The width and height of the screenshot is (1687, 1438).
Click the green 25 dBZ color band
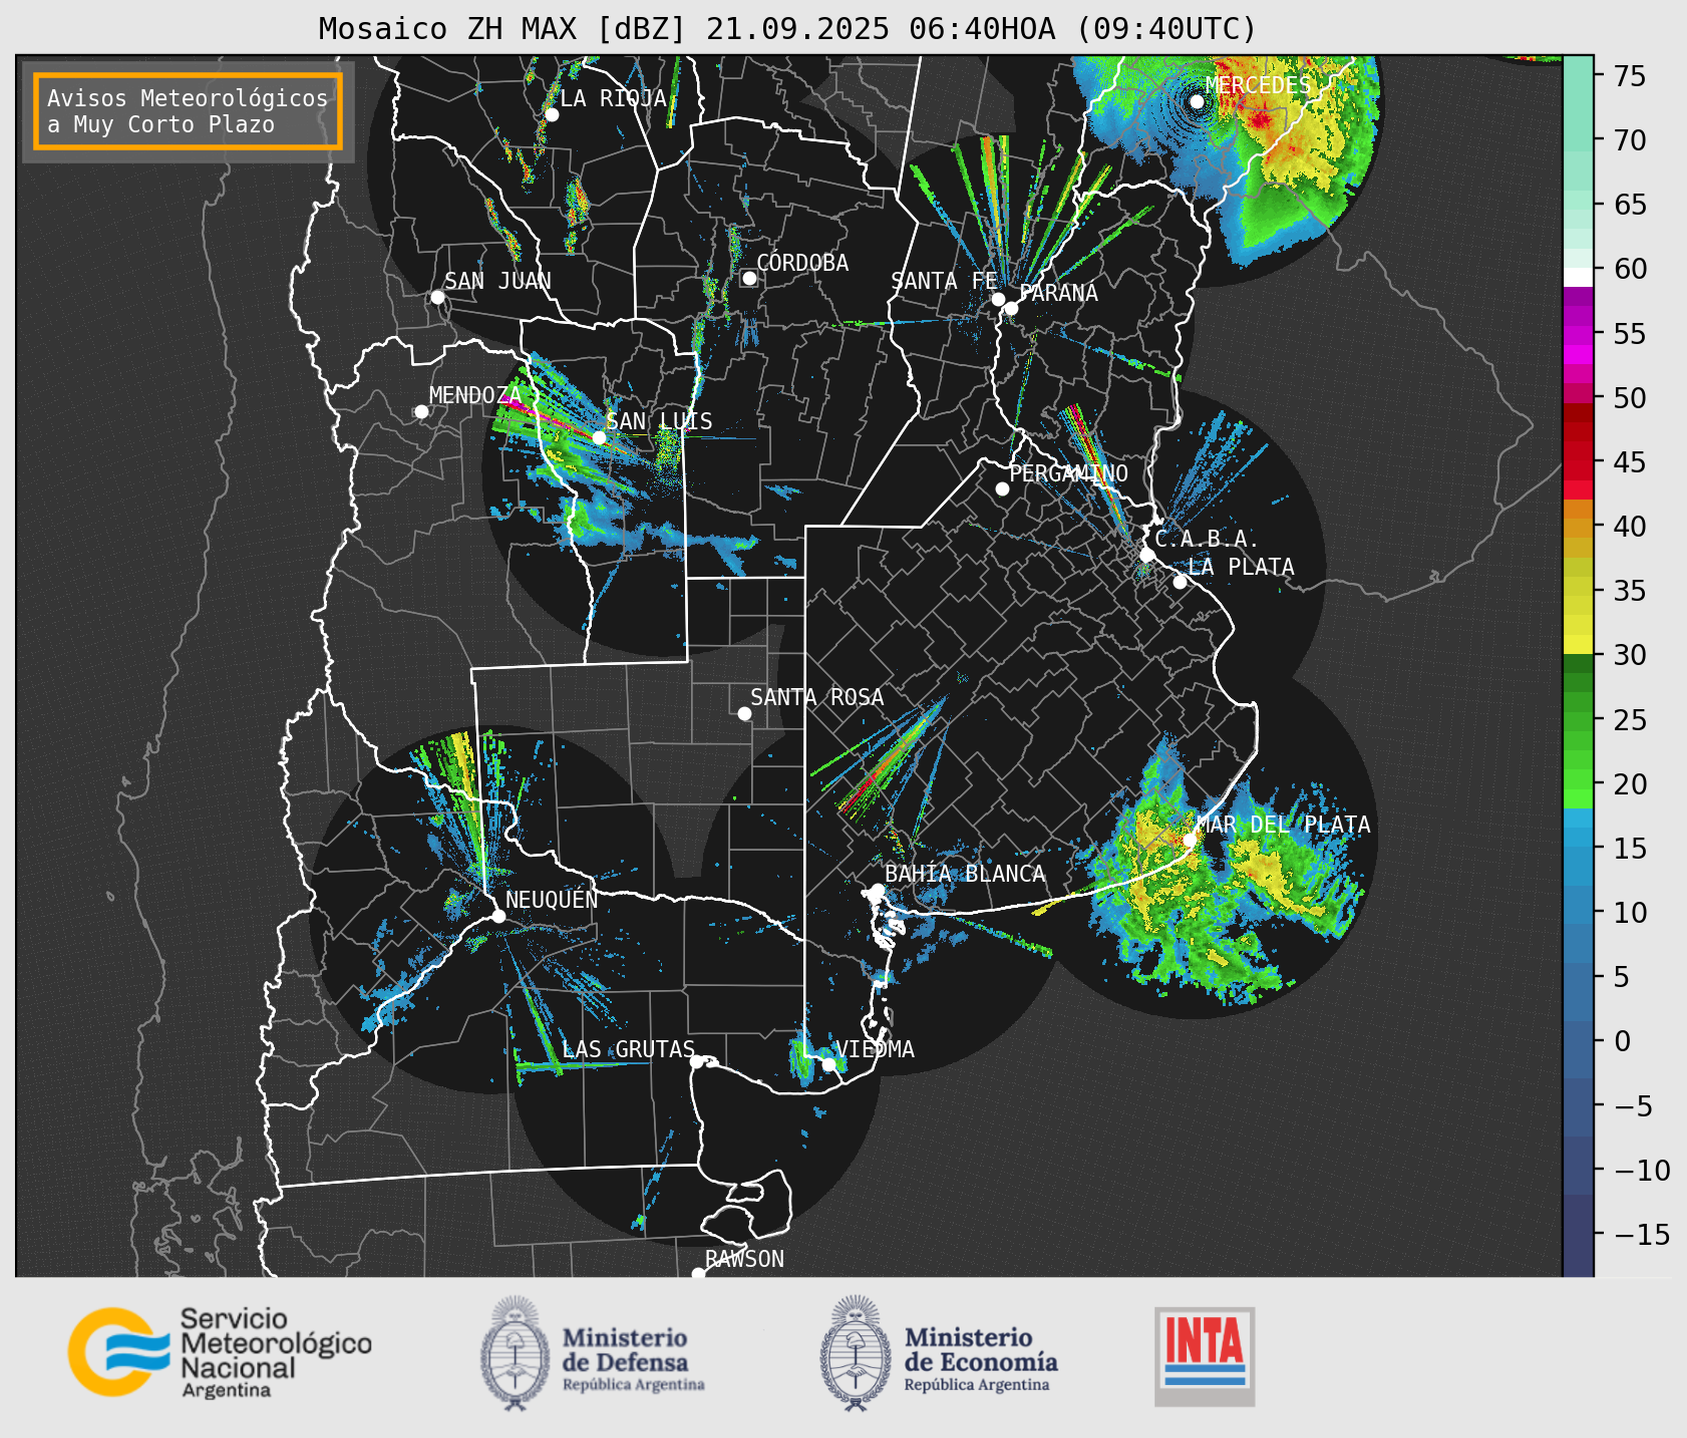pyautogui.click(x=1578, y=719)
